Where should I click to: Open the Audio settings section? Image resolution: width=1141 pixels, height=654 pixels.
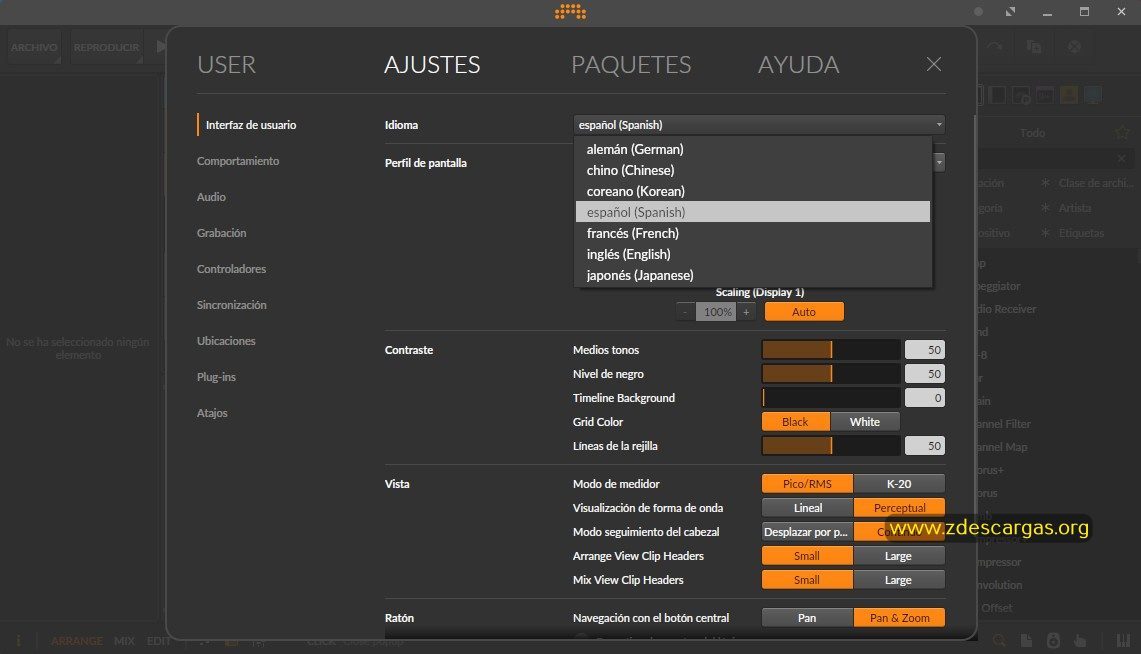point(211,196)
